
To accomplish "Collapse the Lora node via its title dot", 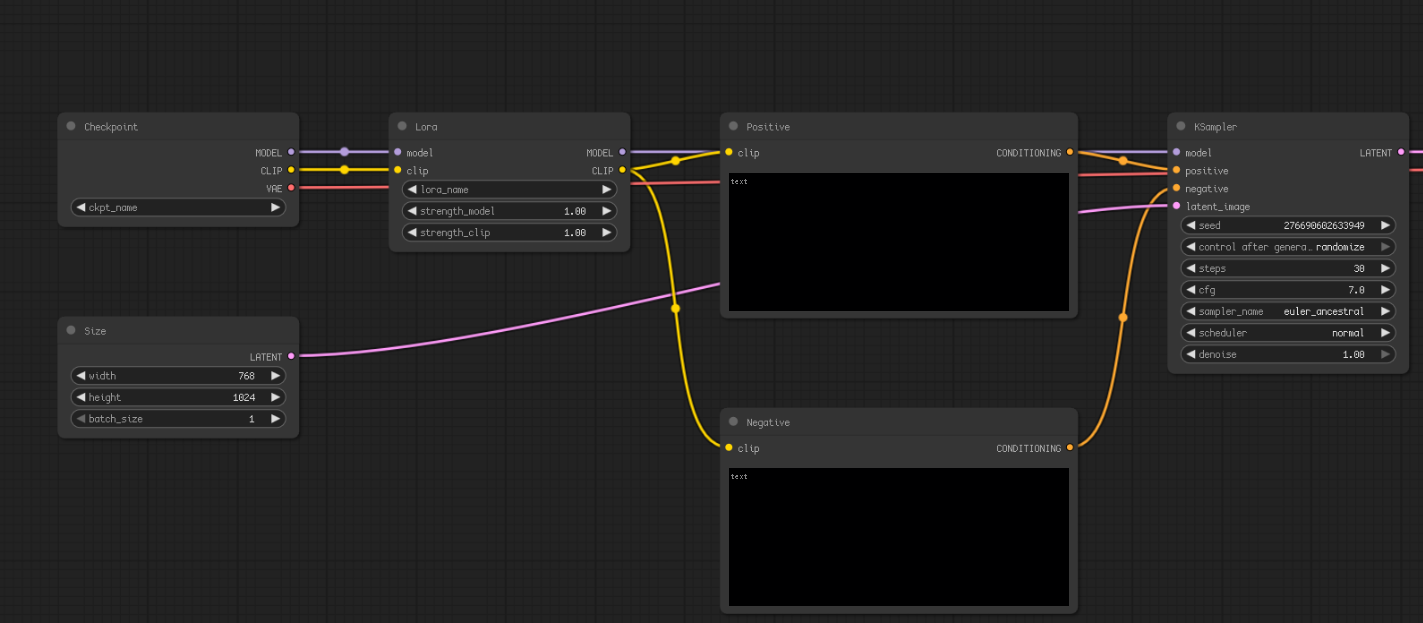I will click(402, 126).
